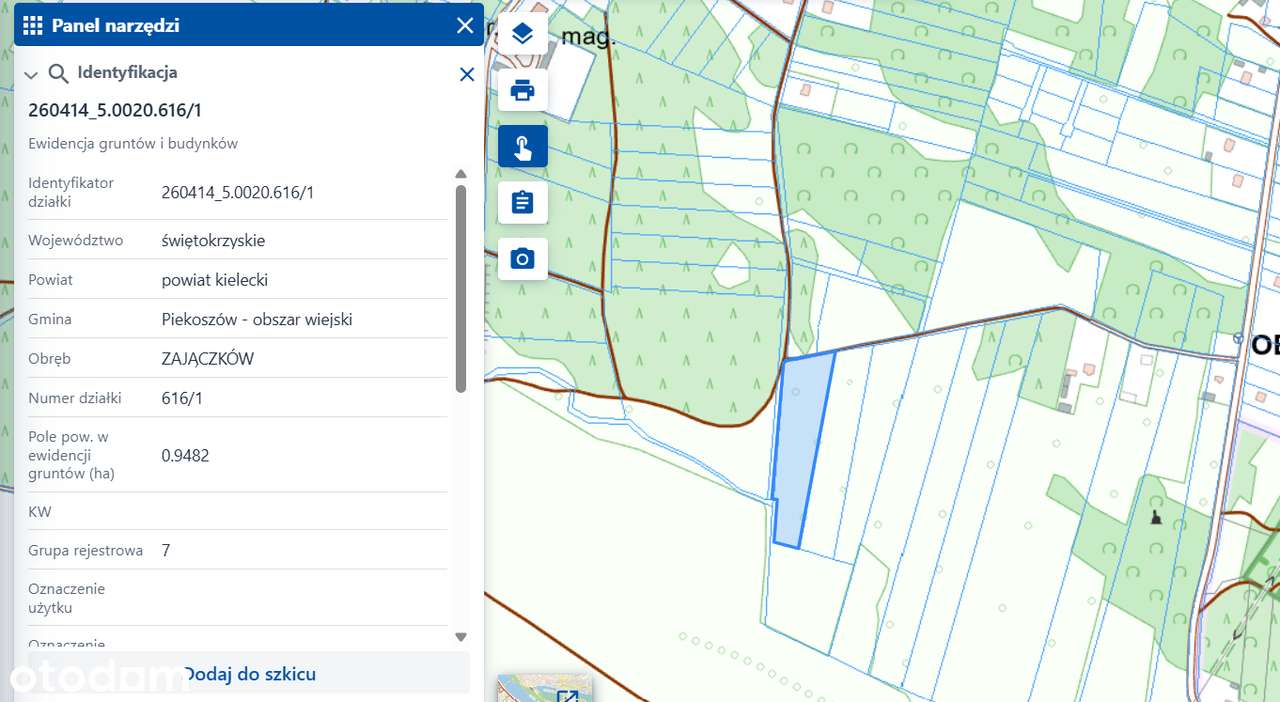The width and height of the screenshot is (1280, 702).
Task: Click the small monument symbol on the map
Action: pos(1156,517)
